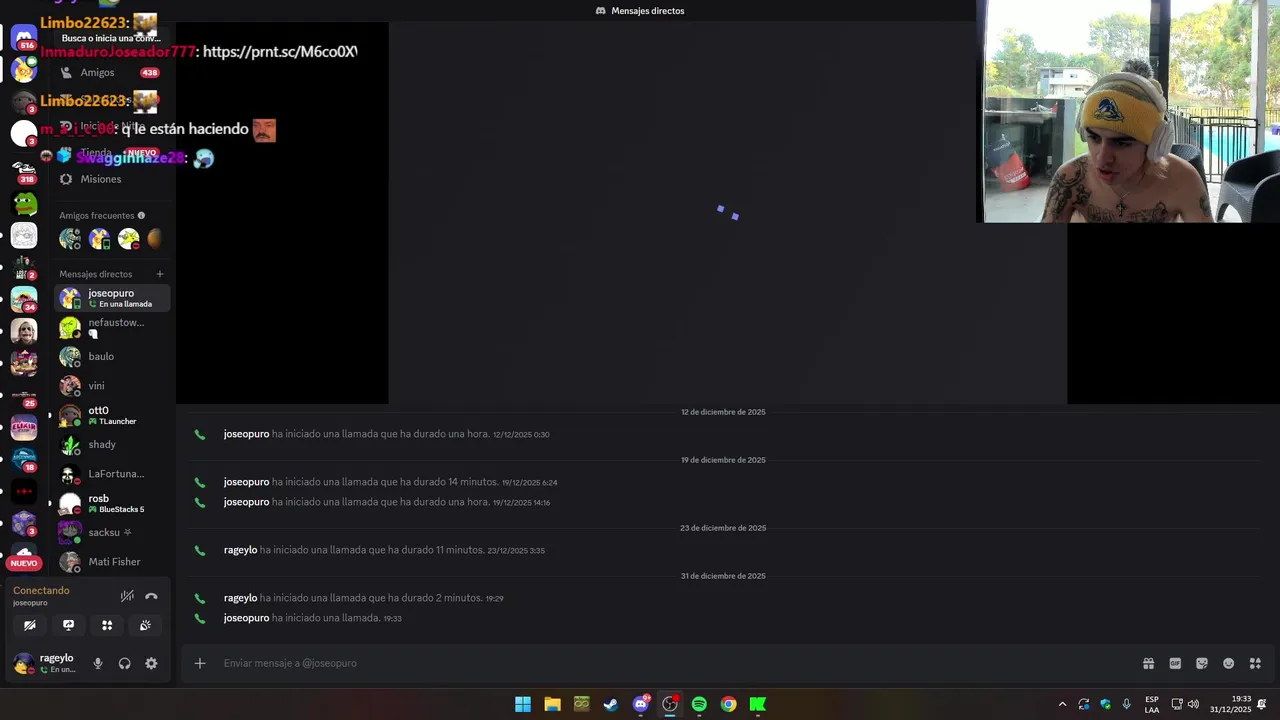
Task: Open the rosb conversation playing BlueStacks 5
Action: point(111,503)
